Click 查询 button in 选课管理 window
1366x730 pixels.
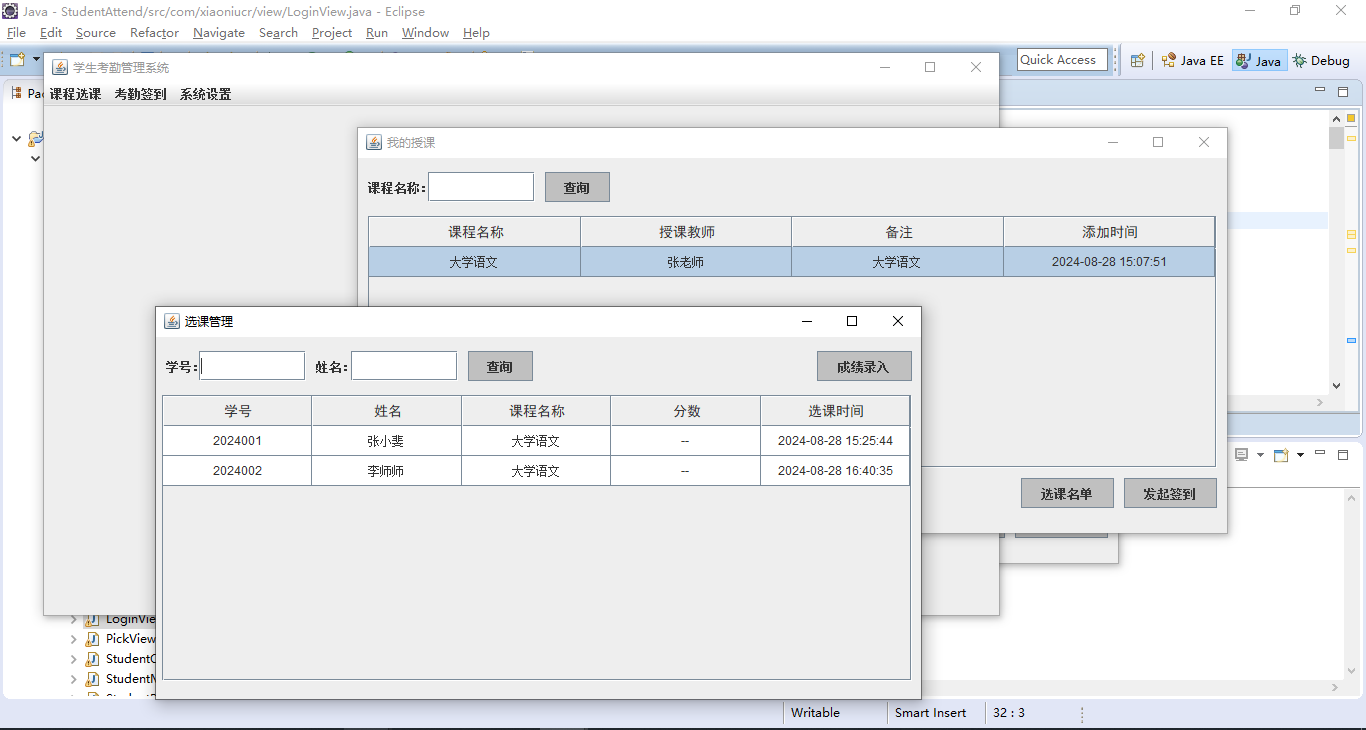500,366
